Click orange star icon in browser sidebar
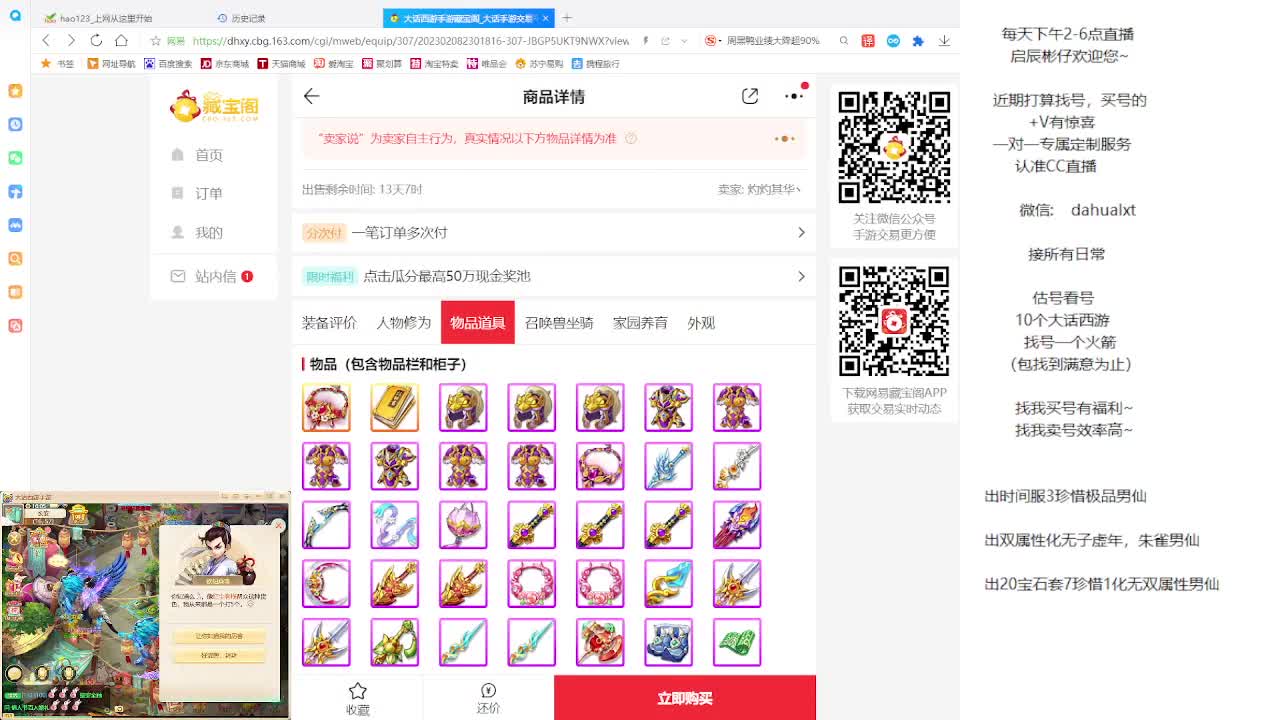The image size is (1280, 720). pos(15,91)
